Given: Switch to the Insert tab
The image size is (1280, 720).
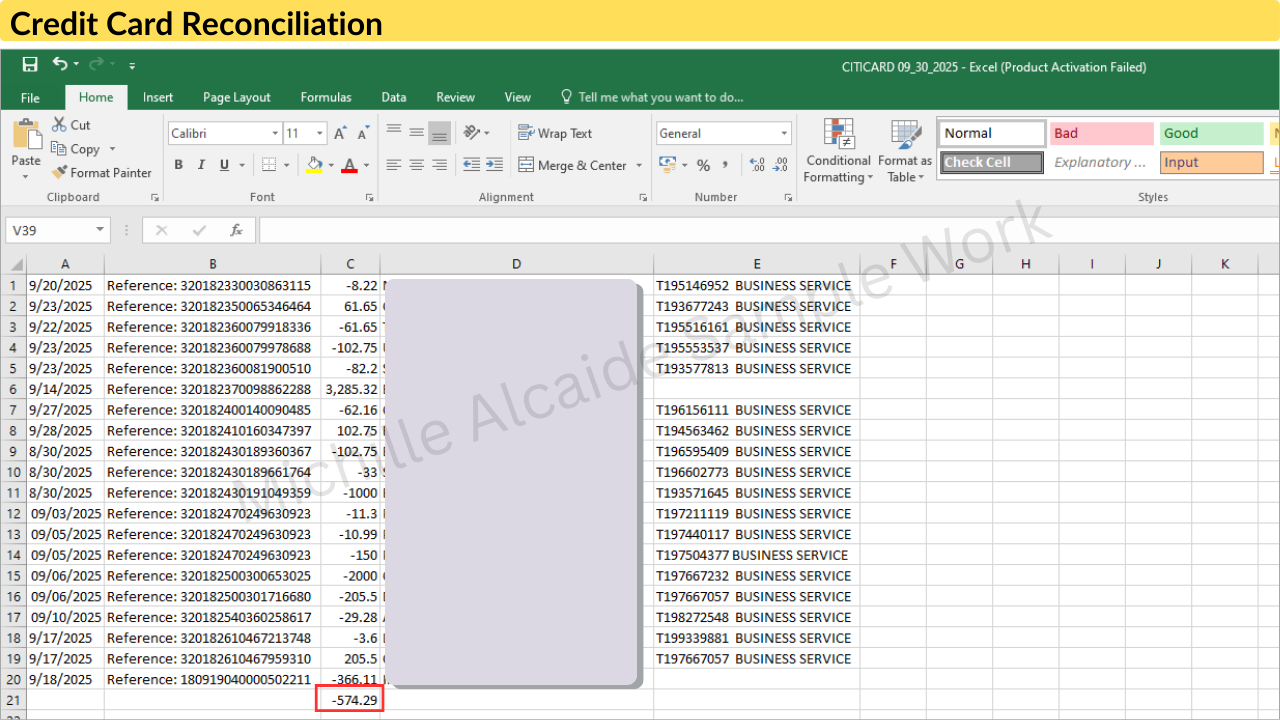Looking at the screenshot, I should click(158, 97).
